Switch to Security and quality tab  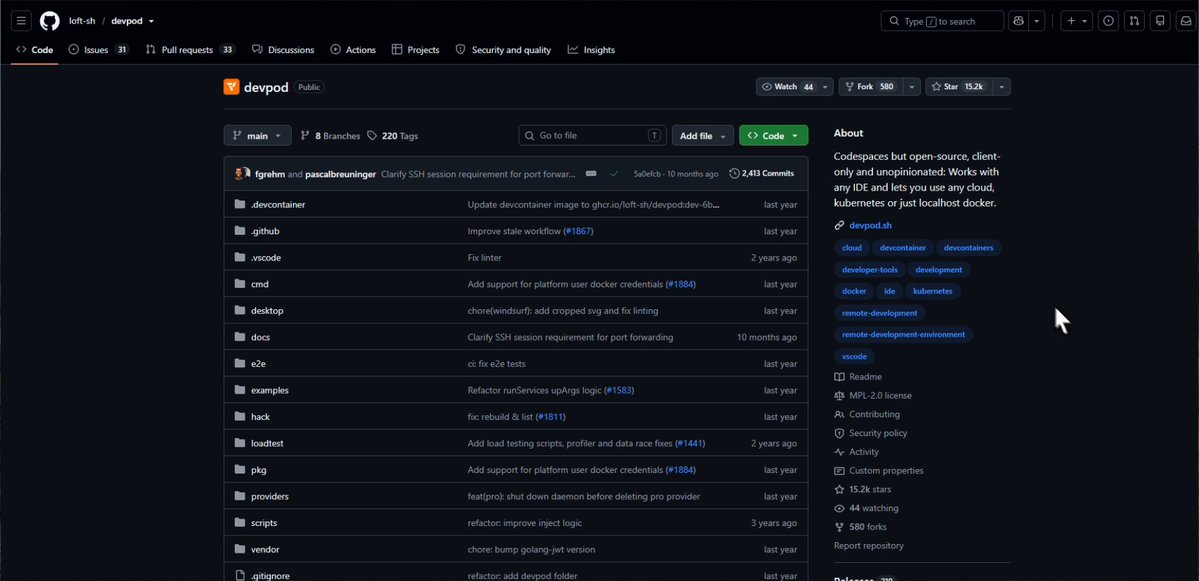tap(503, 50)
